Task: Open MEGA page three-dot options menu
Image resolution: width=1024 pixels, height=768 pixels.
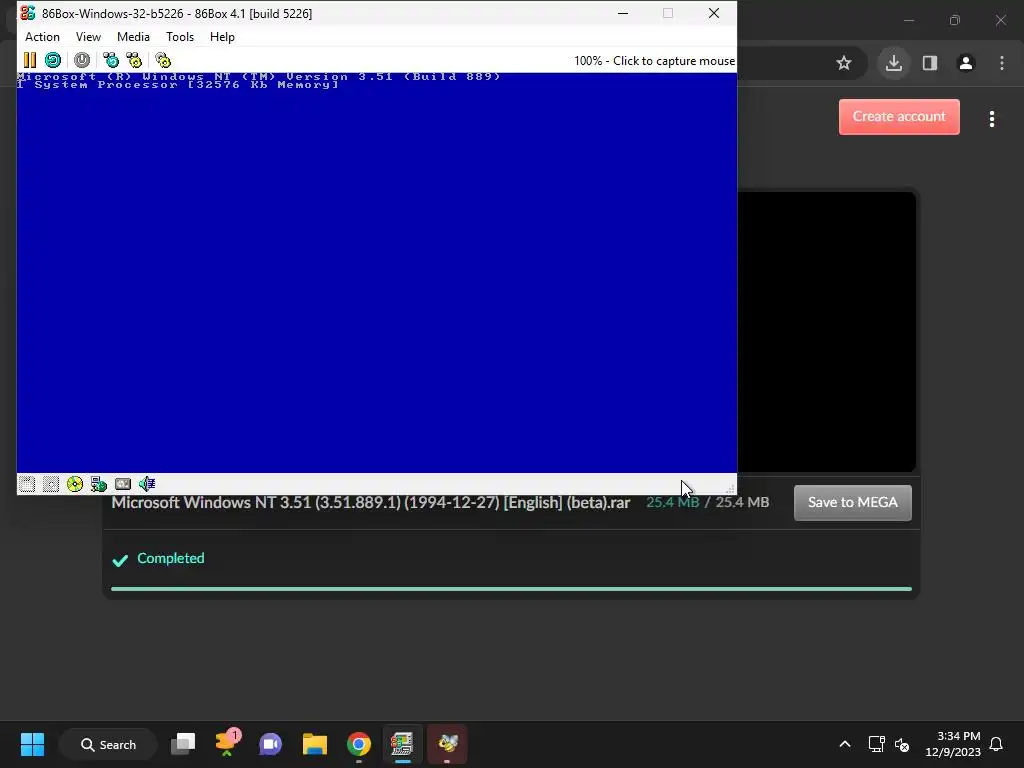Action: pyautogui.click(x=992, y=119)
